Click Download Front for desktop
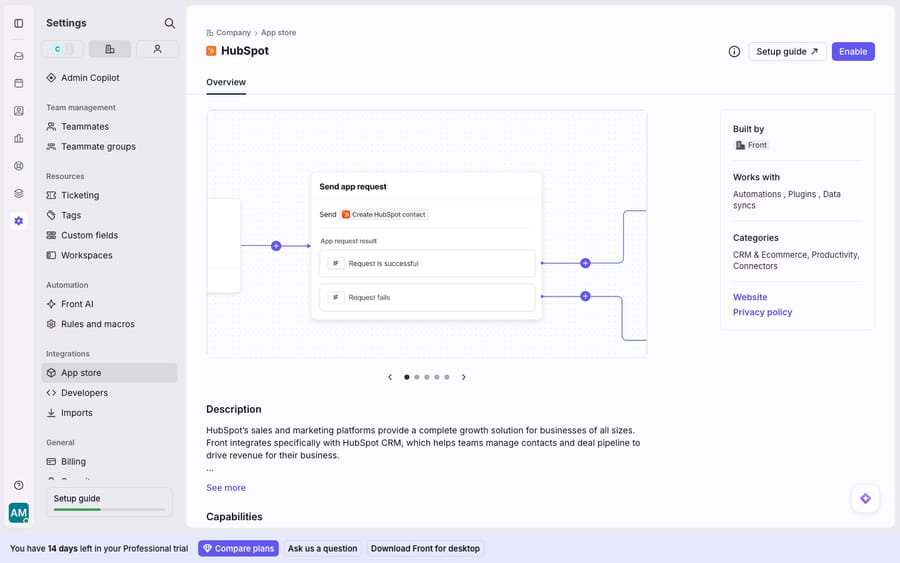This screenshot has height=563, width=900. tap(425, 549)
